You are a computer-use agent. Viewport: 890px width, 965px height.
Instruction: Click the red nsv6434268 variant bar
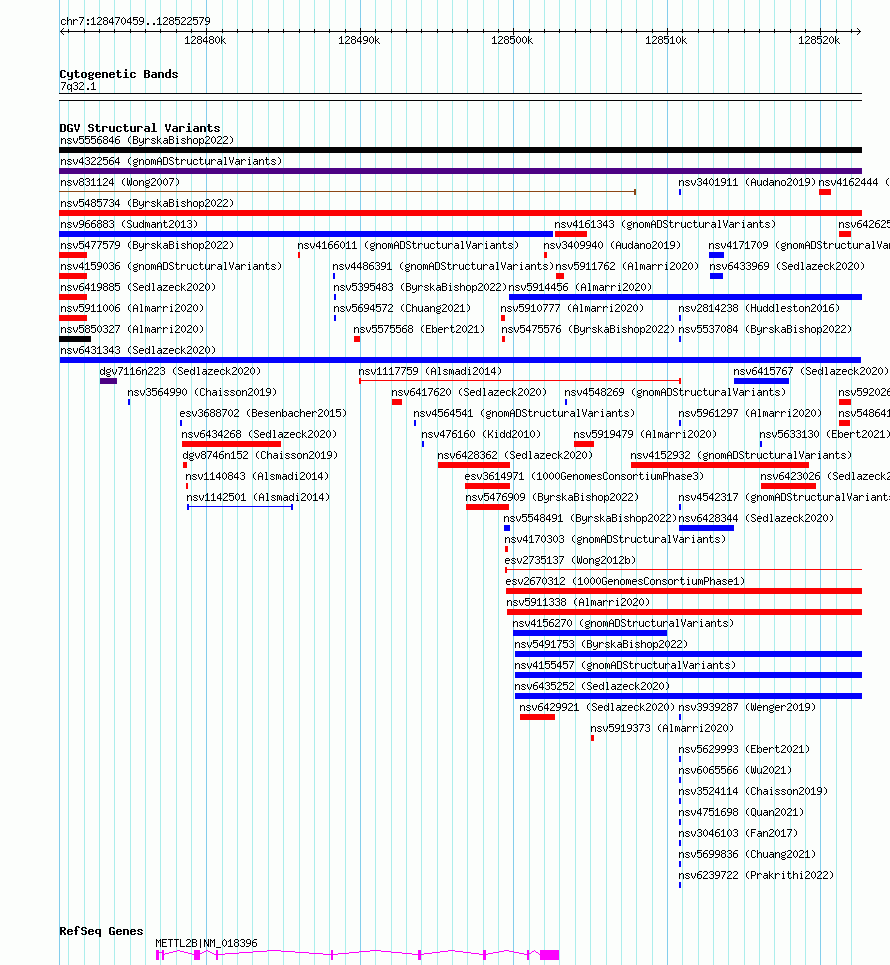[231, 444]
